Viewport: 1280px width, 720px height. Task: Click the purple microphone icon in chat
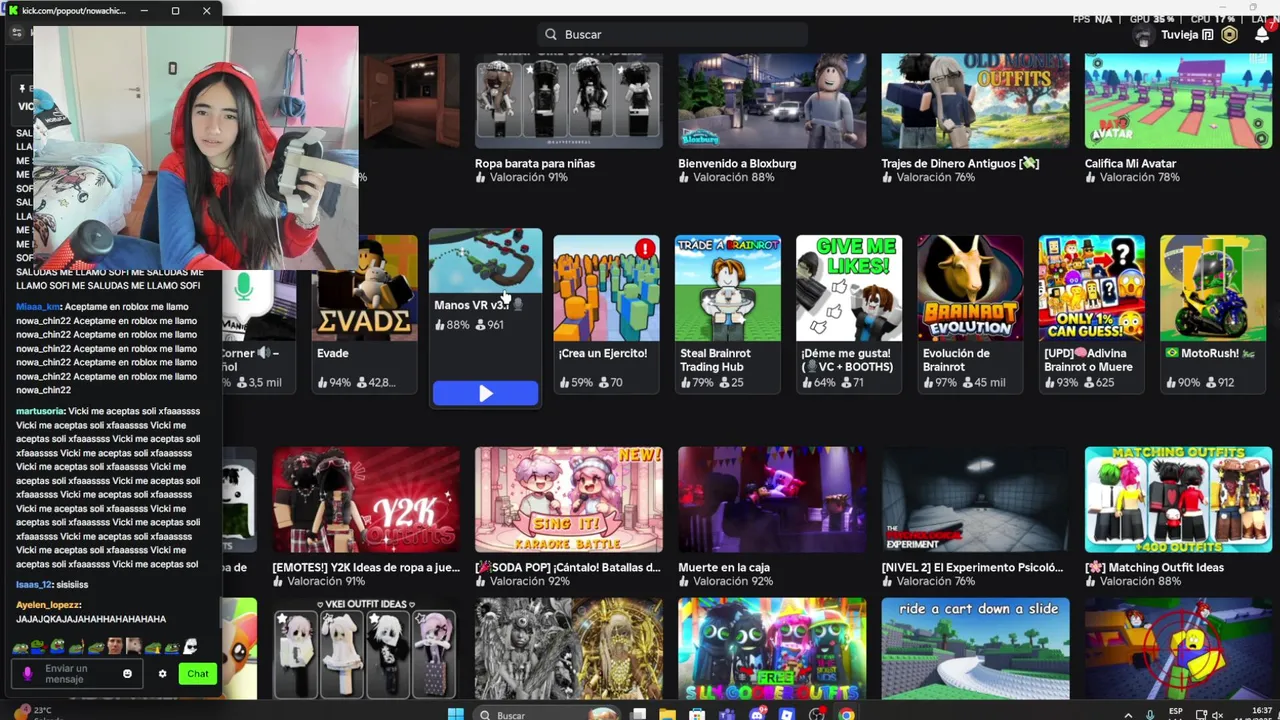27,674
